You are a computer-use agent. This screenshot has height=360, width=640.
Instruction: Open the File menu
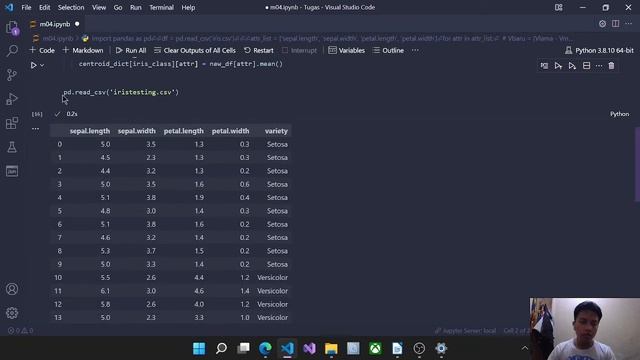coord(26,7)
